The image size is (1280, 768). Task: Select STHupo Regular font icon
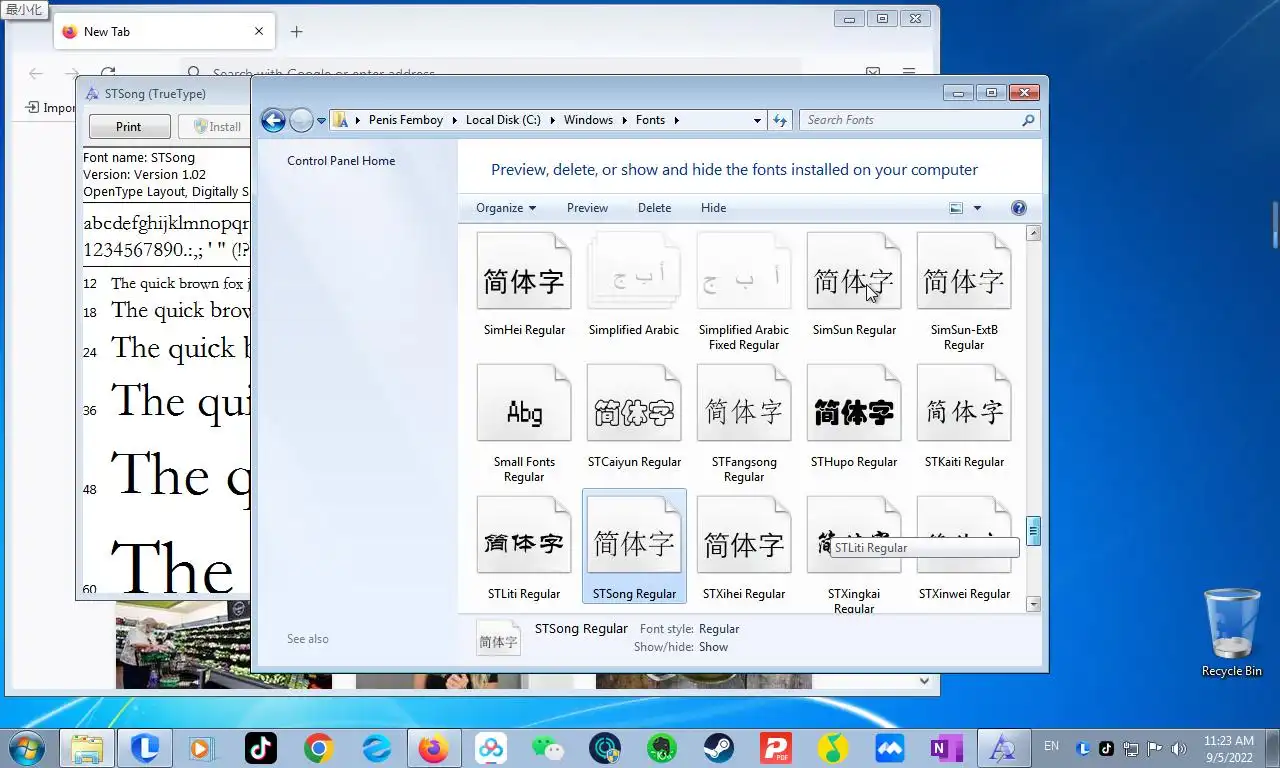(854, 404)
